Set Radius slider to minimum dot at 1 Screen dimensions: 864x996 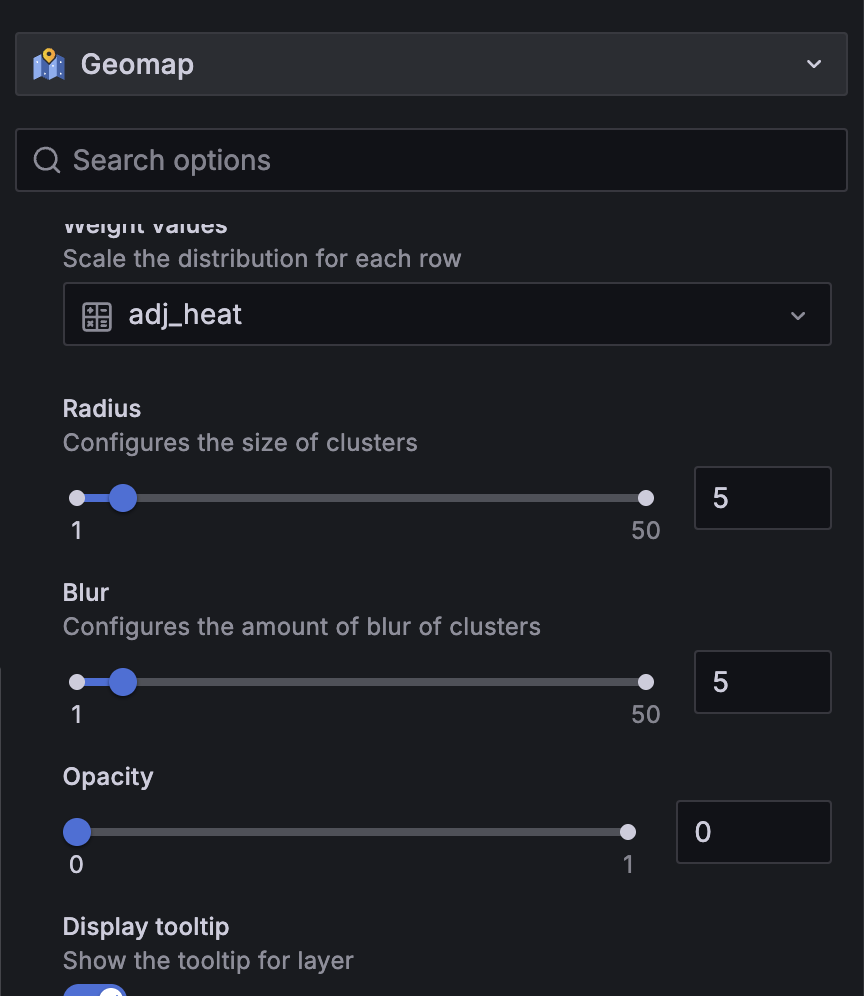pos(77,498)
